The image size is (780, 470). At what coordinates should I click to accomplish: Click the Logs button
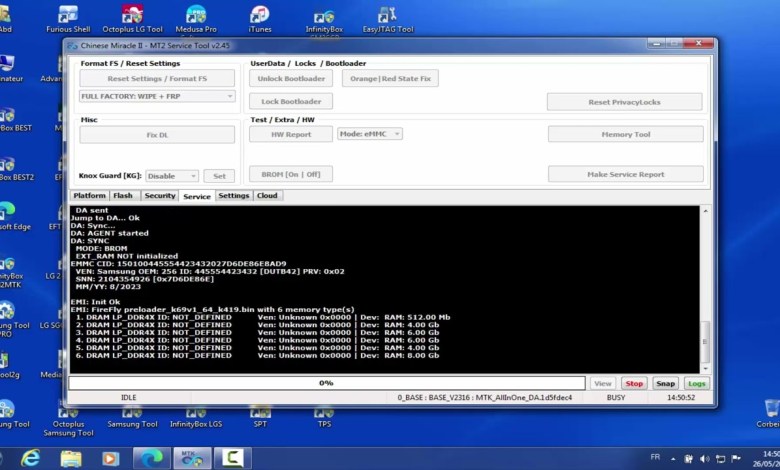pos(696,383)
